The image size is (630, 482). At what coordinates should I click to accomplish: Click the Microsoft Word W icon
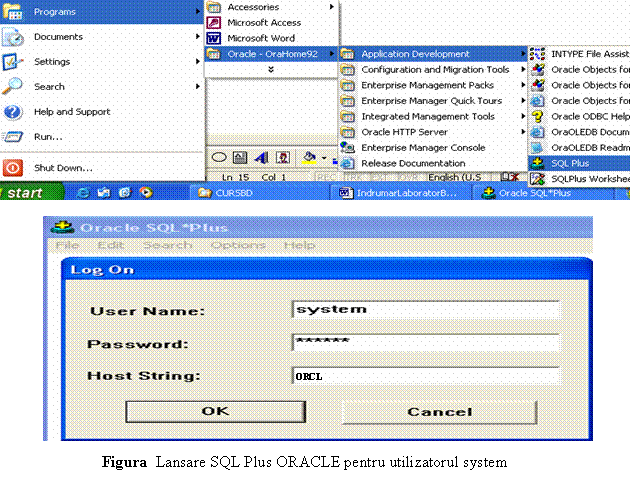tap(214, 38)
